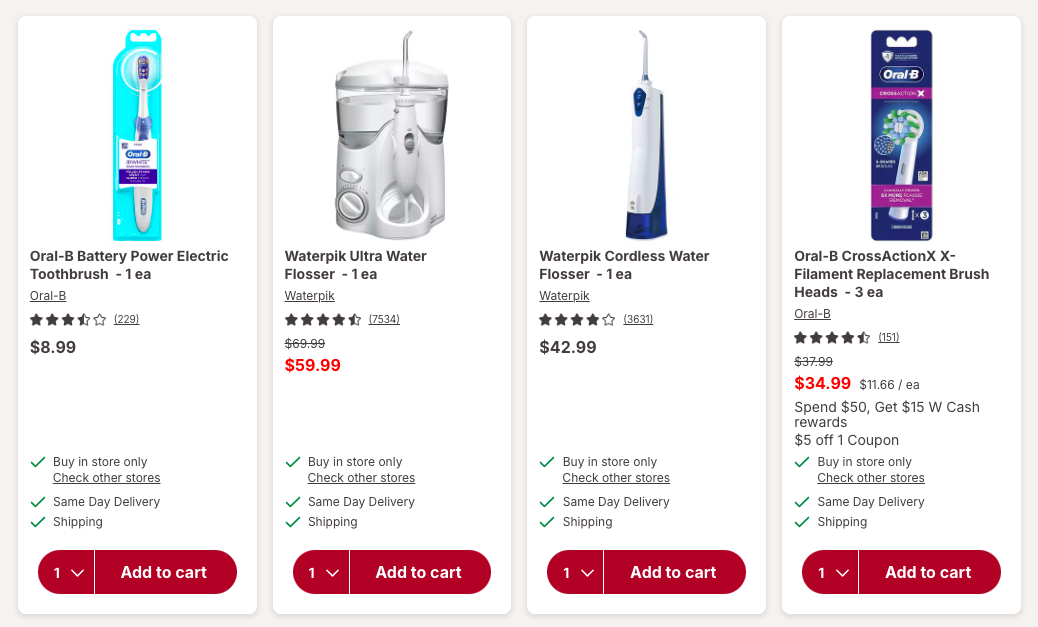Add Waterpik Ultra Water Flosser to cart

(x=419, y=573)
